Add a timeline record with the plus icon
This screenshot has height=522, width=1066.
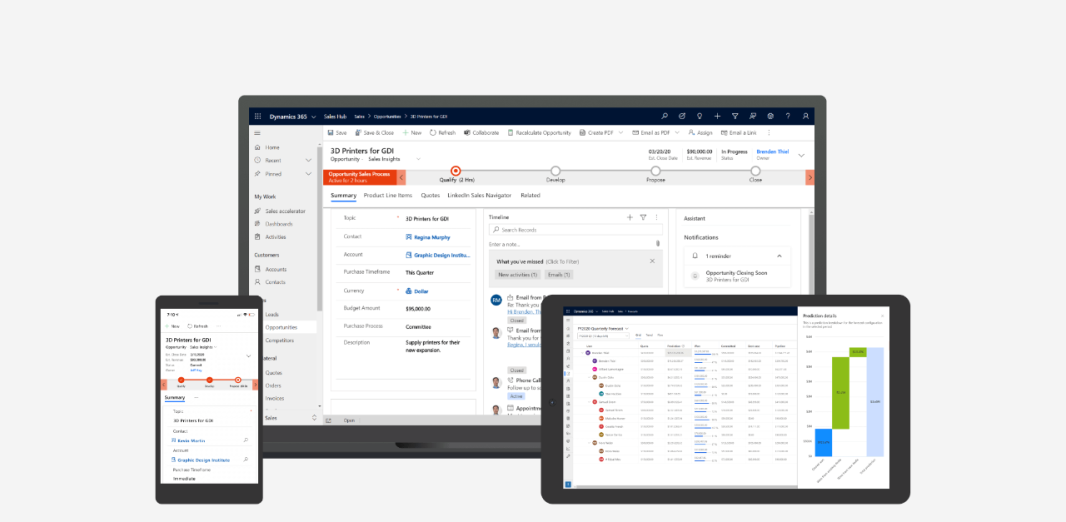coord(630,218)
